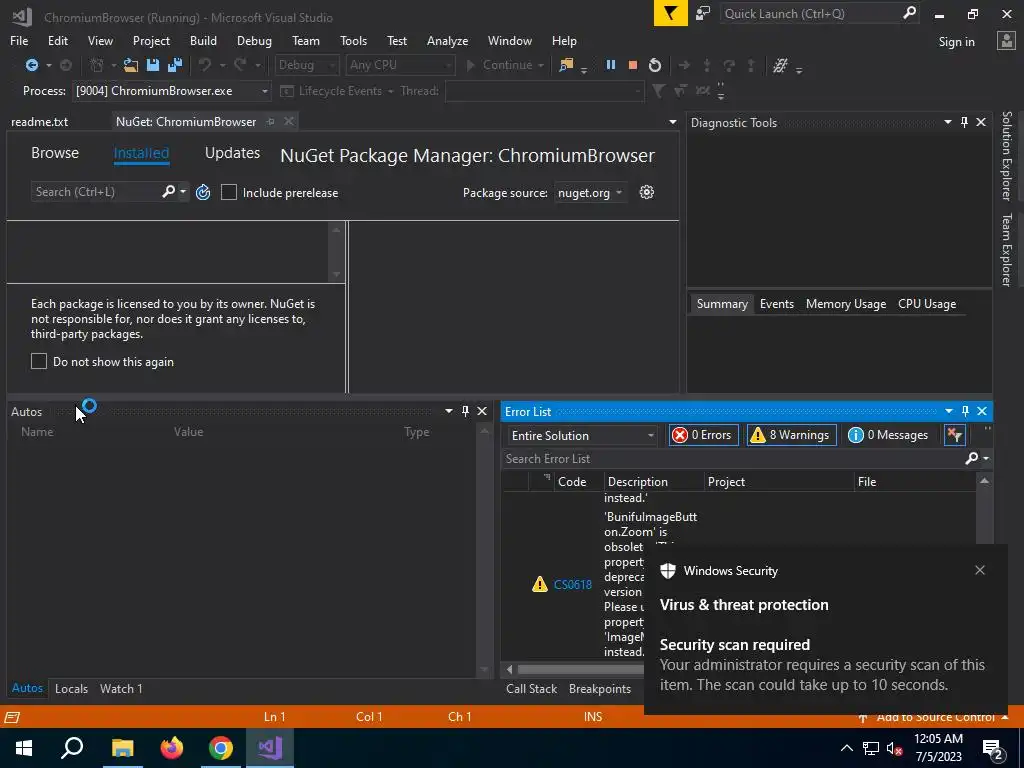Click the Find in Files toolbar icon
This screenshot has height=768, width=1024.
(566, 65)
